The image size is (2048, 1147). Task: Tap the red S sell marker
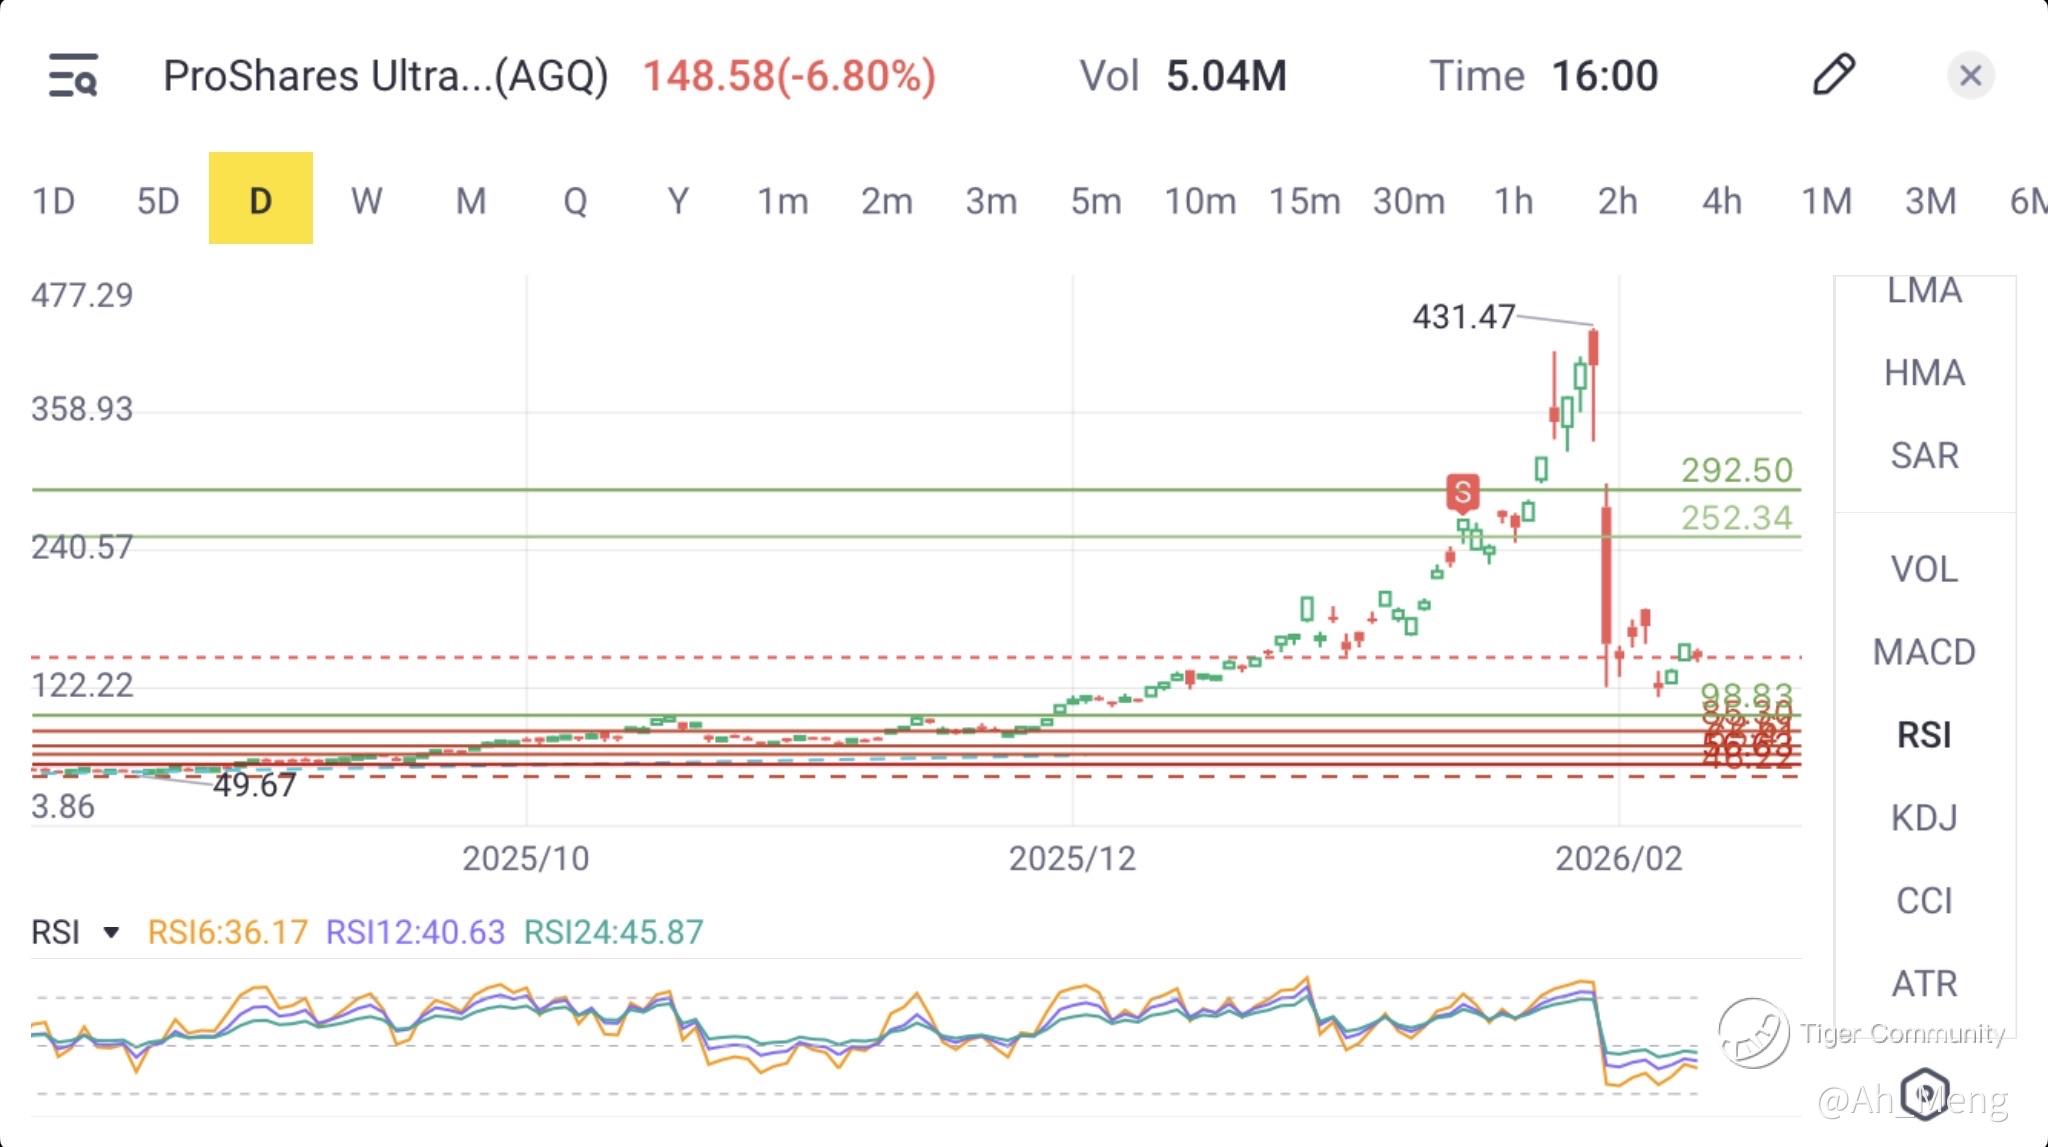pos(1462,492)
